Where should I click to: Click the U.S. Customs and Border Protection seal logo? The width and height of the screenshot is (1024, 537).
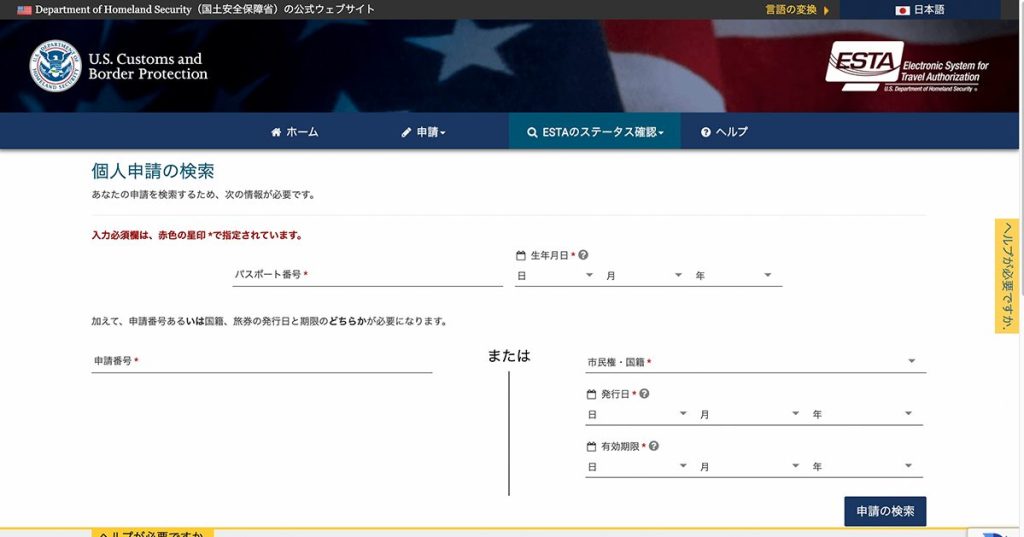coord(55,66)
